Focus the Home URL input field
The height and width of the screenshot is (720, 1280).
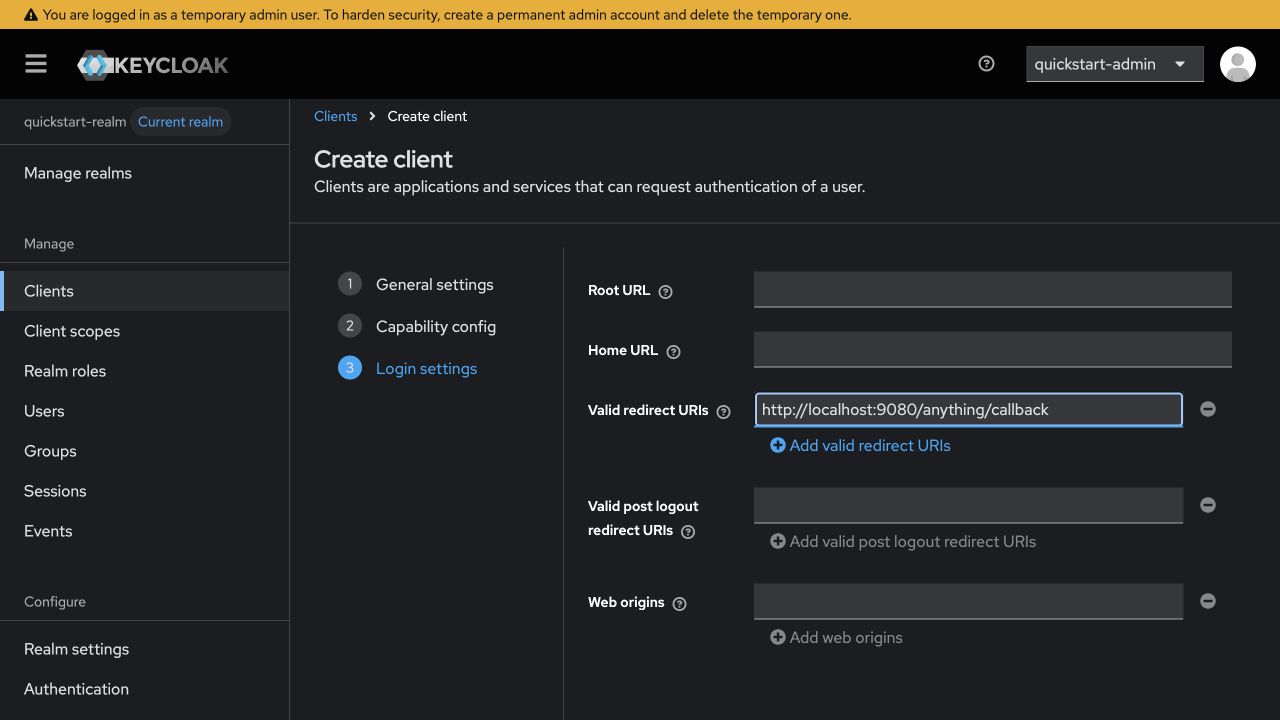tap(993, 349)
